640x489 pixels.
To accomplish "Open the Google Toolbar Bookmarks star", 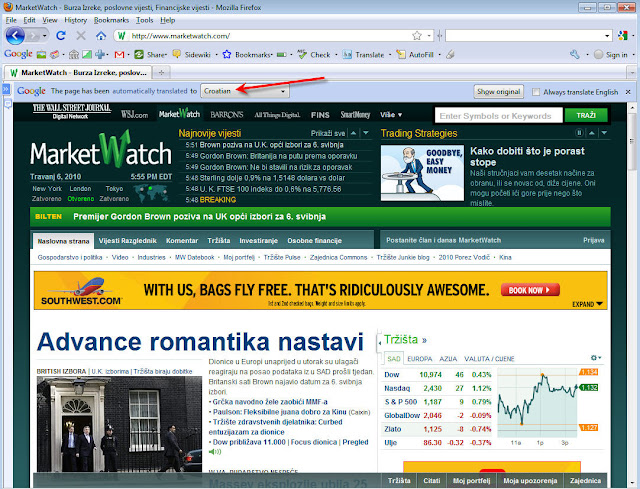I will (x=247, y=54).
